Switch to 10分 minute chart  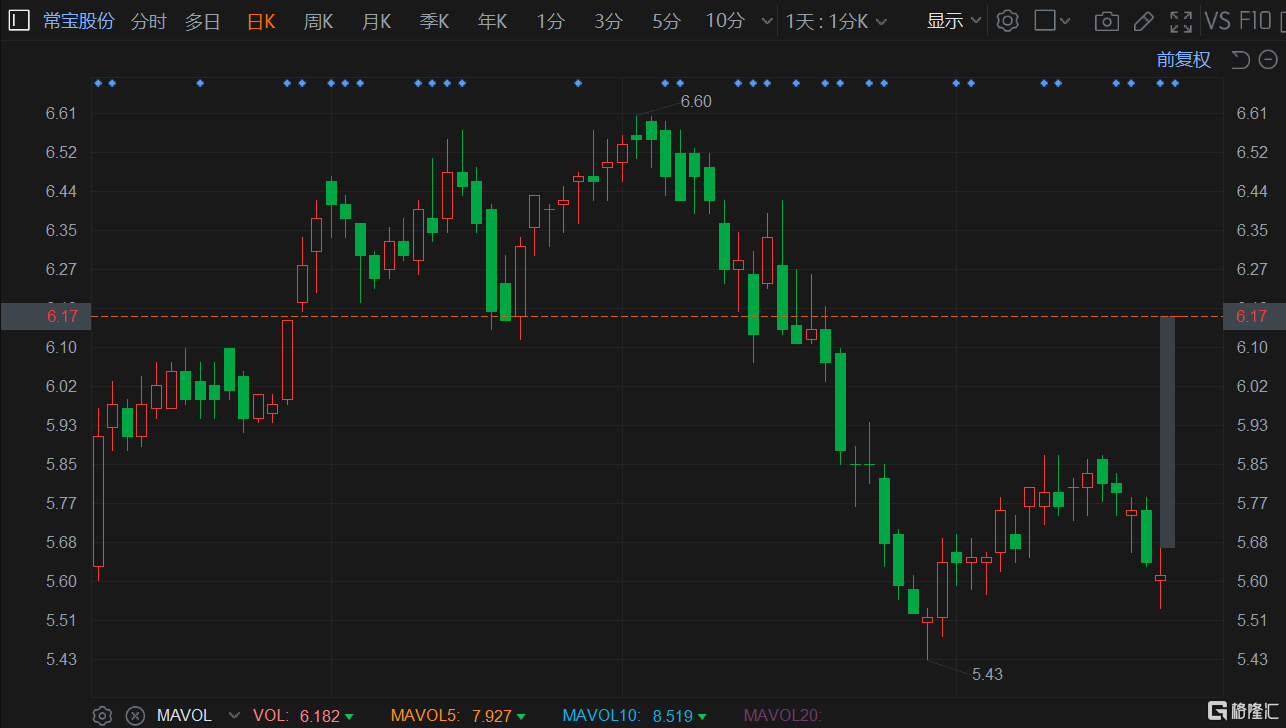725,21
